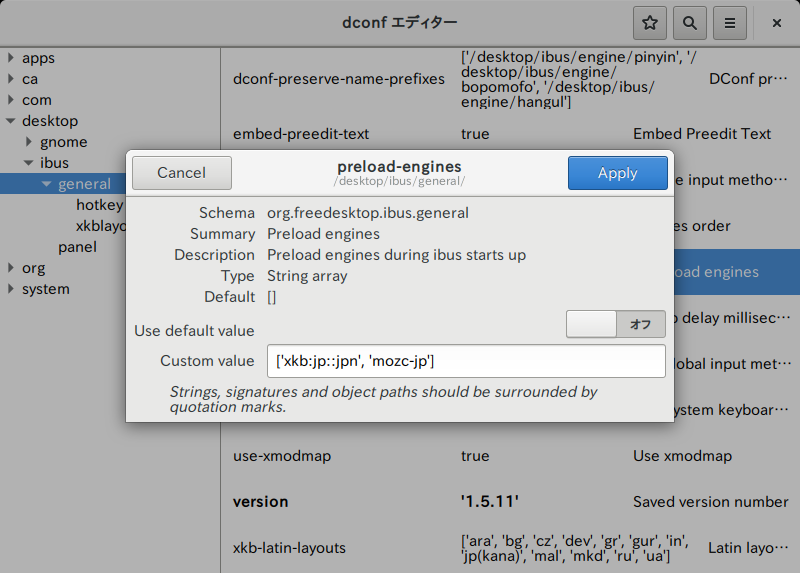This screenshot has width=800, height=573.
Task: Click the Preload engines during ibus description
Action: point(396,255)
